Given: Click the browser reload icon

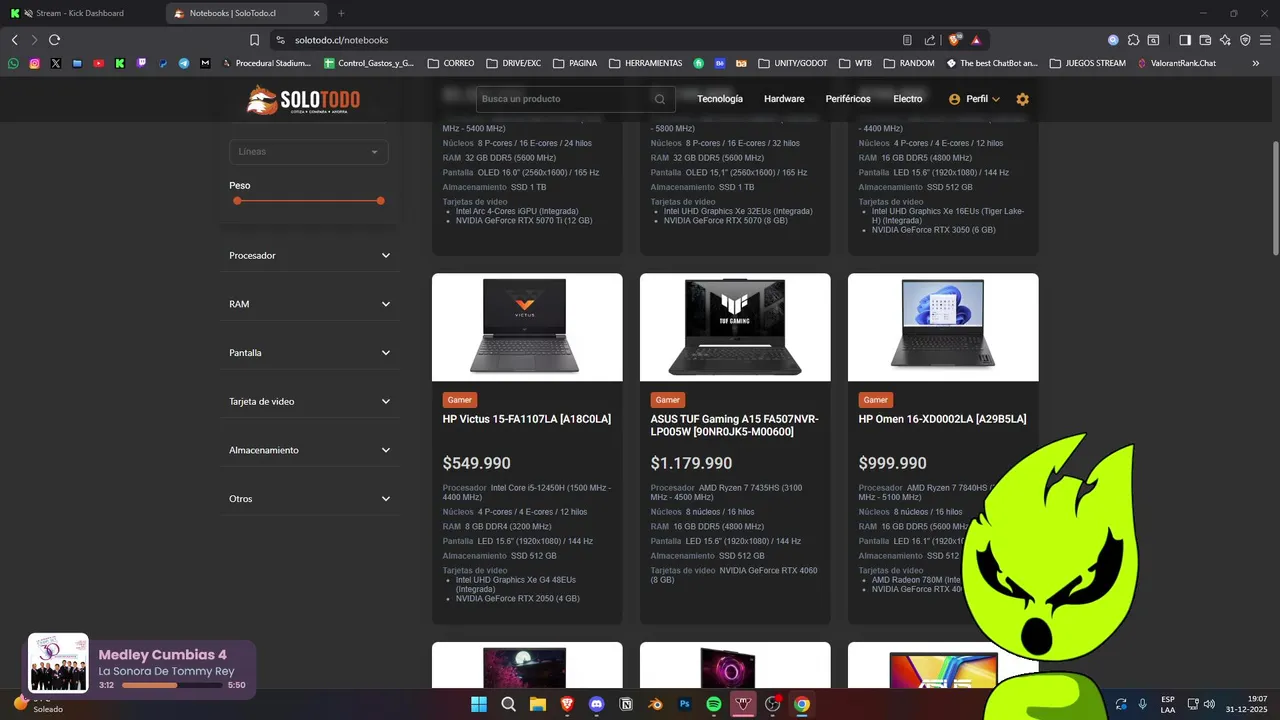Looking at the screenshot, I should tap(54, 40).
